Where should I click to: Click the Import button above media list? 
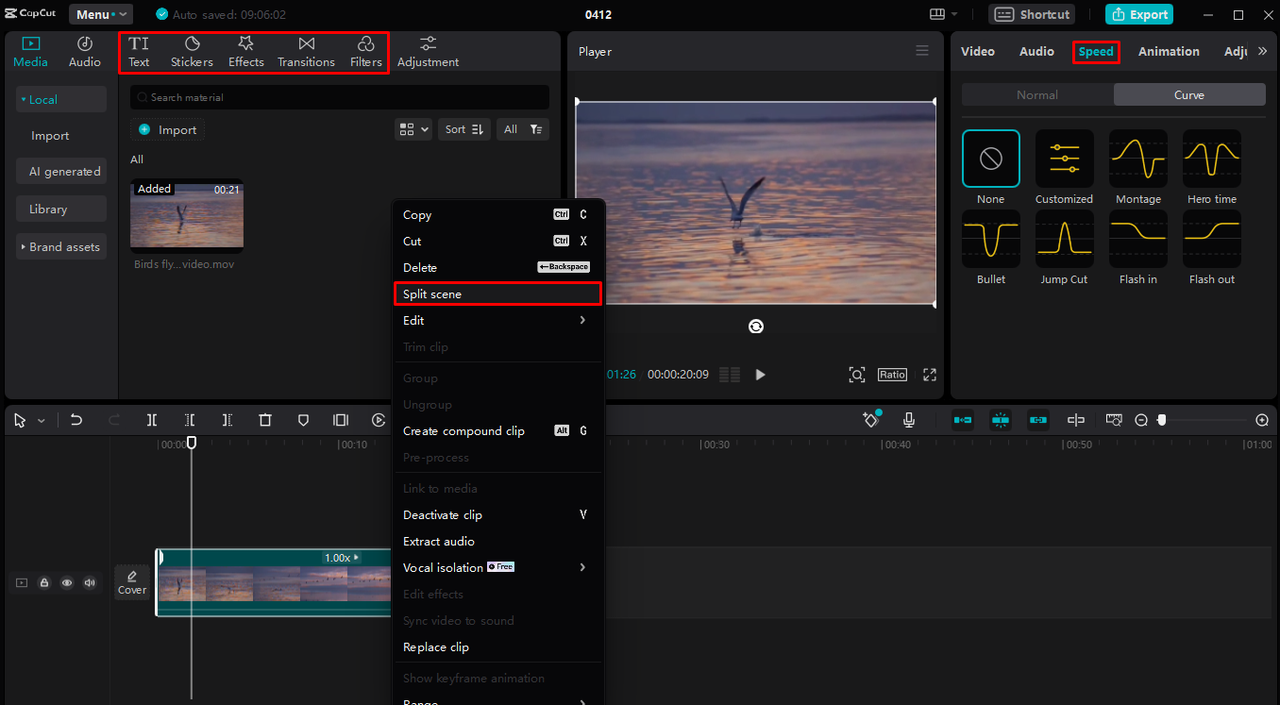tap(167, 130)
